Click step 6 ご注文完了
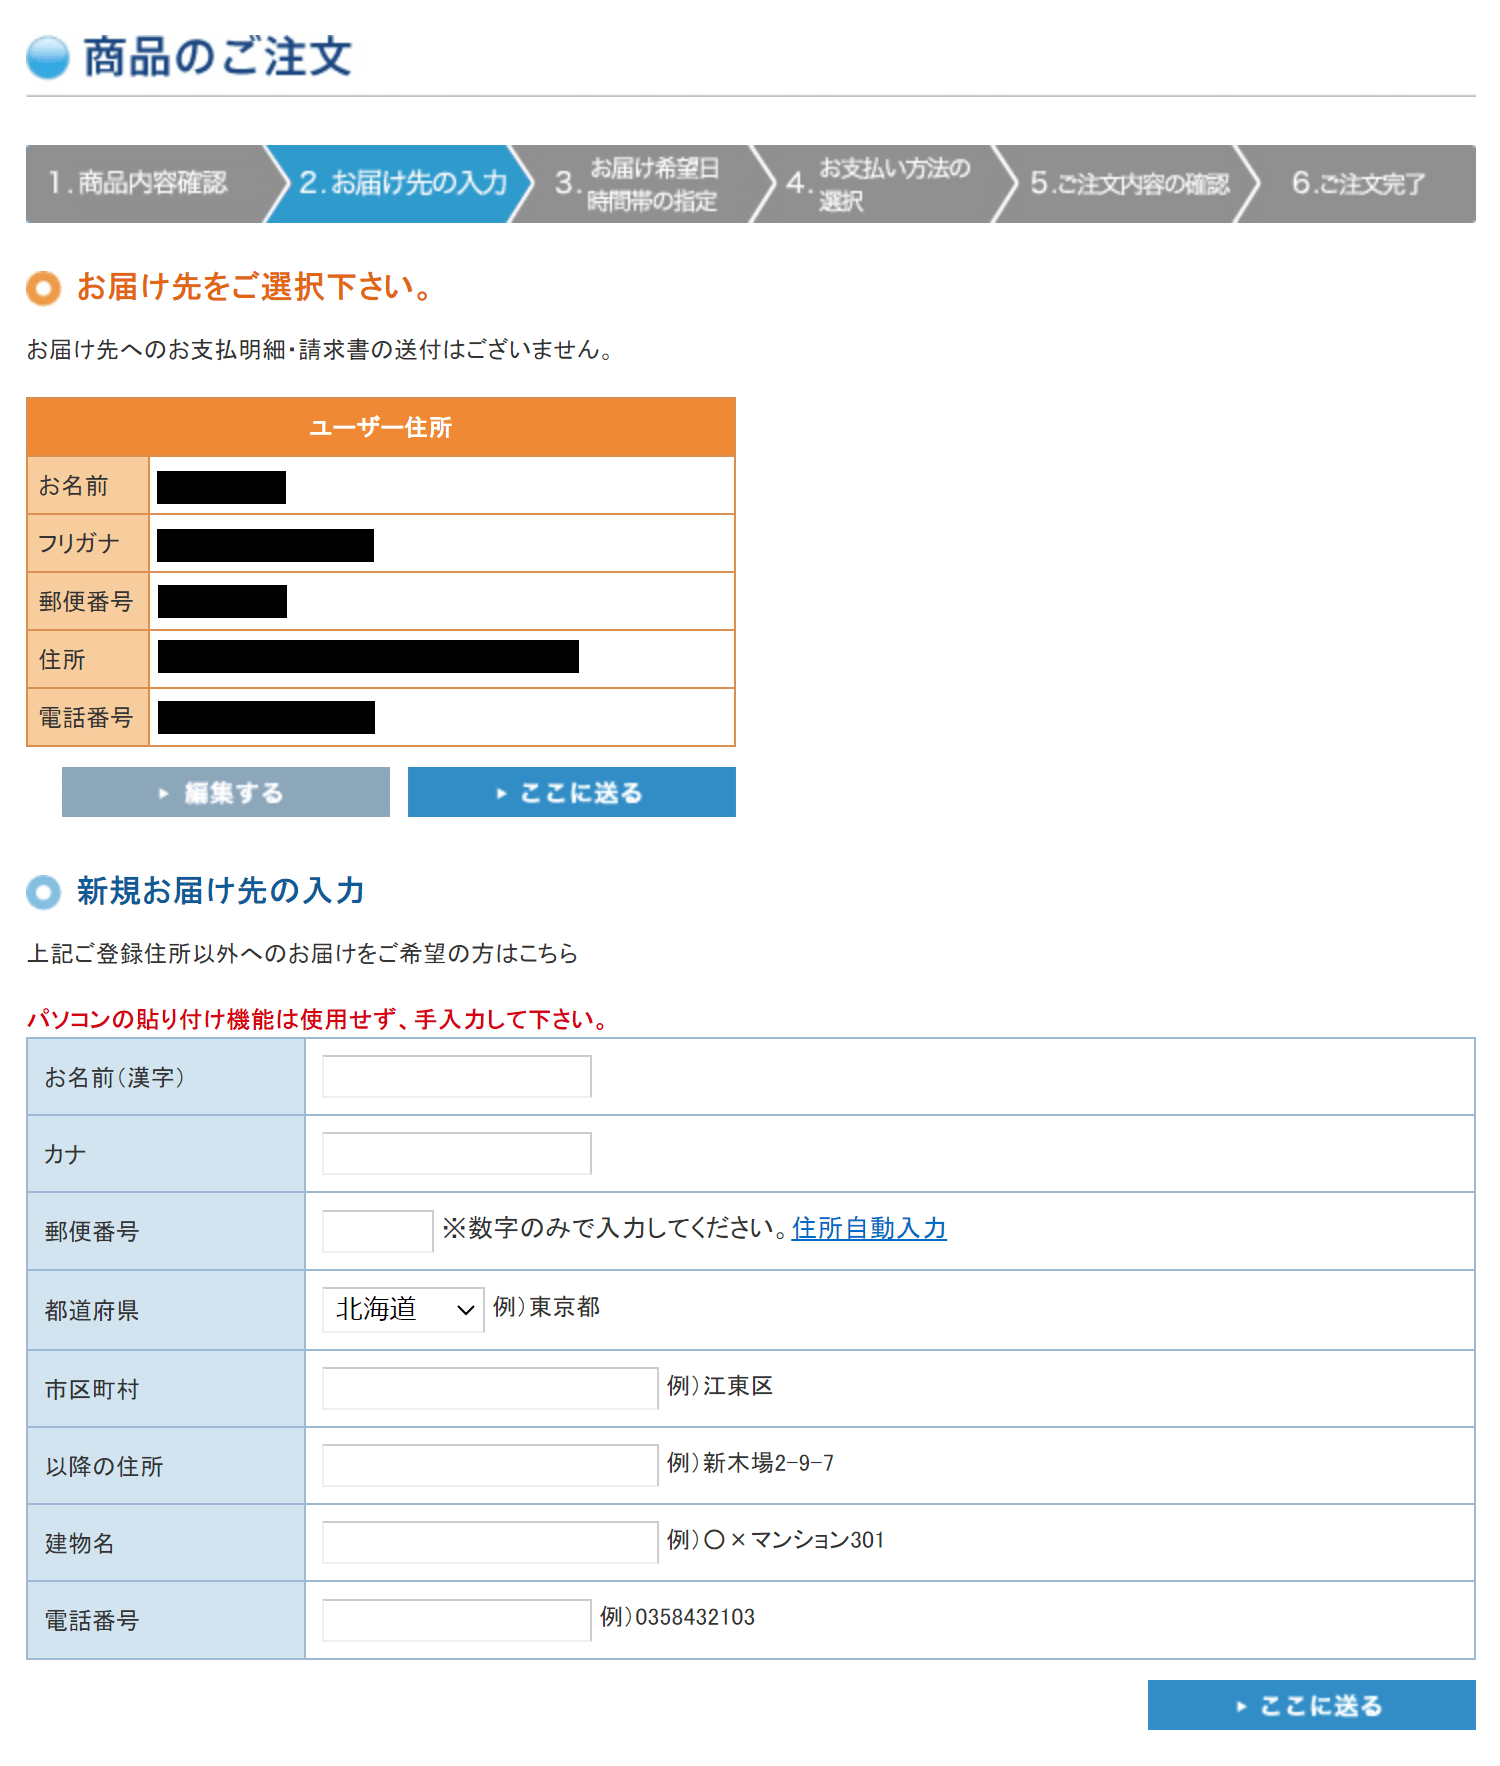 click(x=1358, y=184)
